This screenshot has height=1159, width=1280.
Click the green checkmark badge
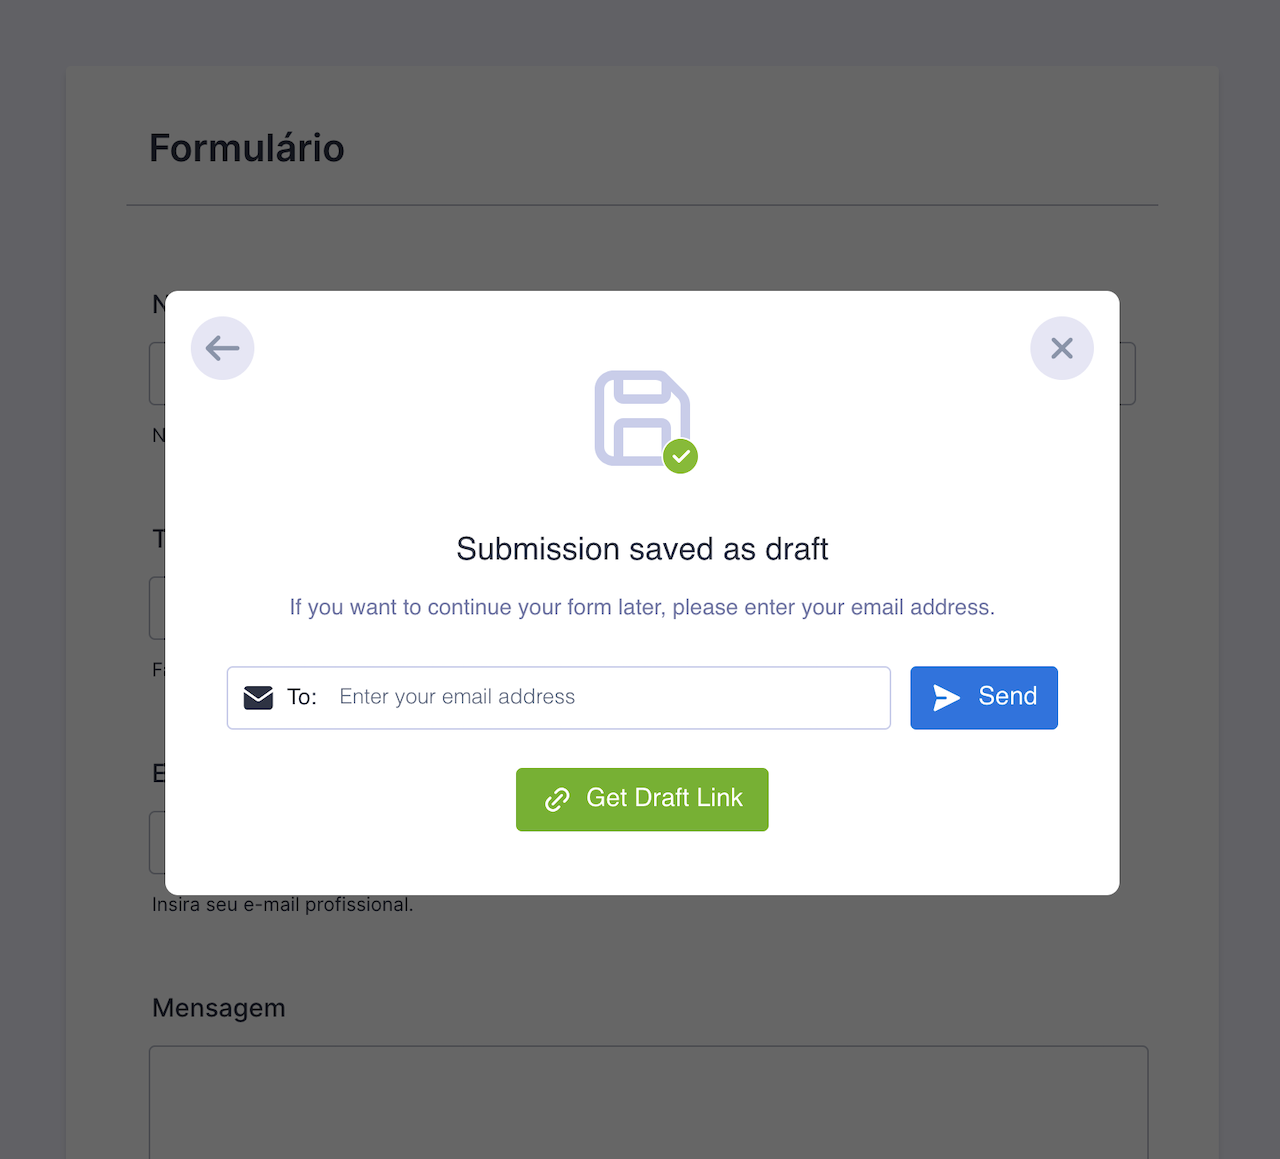[681, 456]
